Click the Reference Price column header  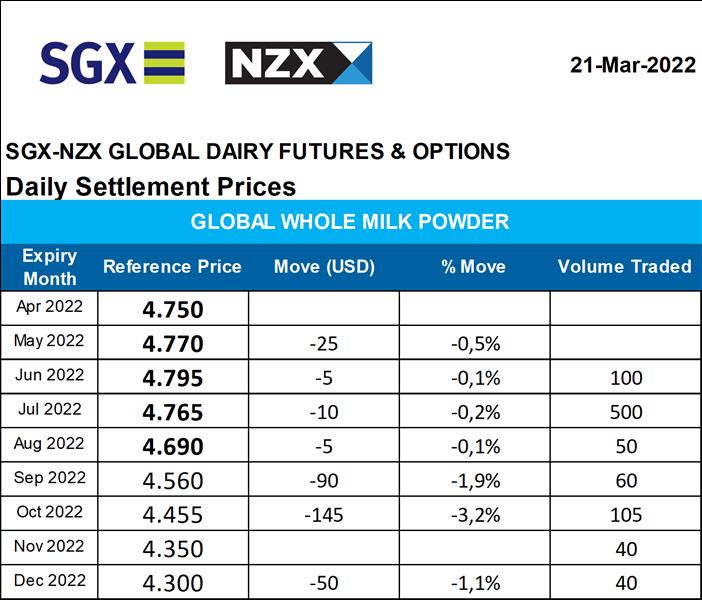[x=172, y=267]
